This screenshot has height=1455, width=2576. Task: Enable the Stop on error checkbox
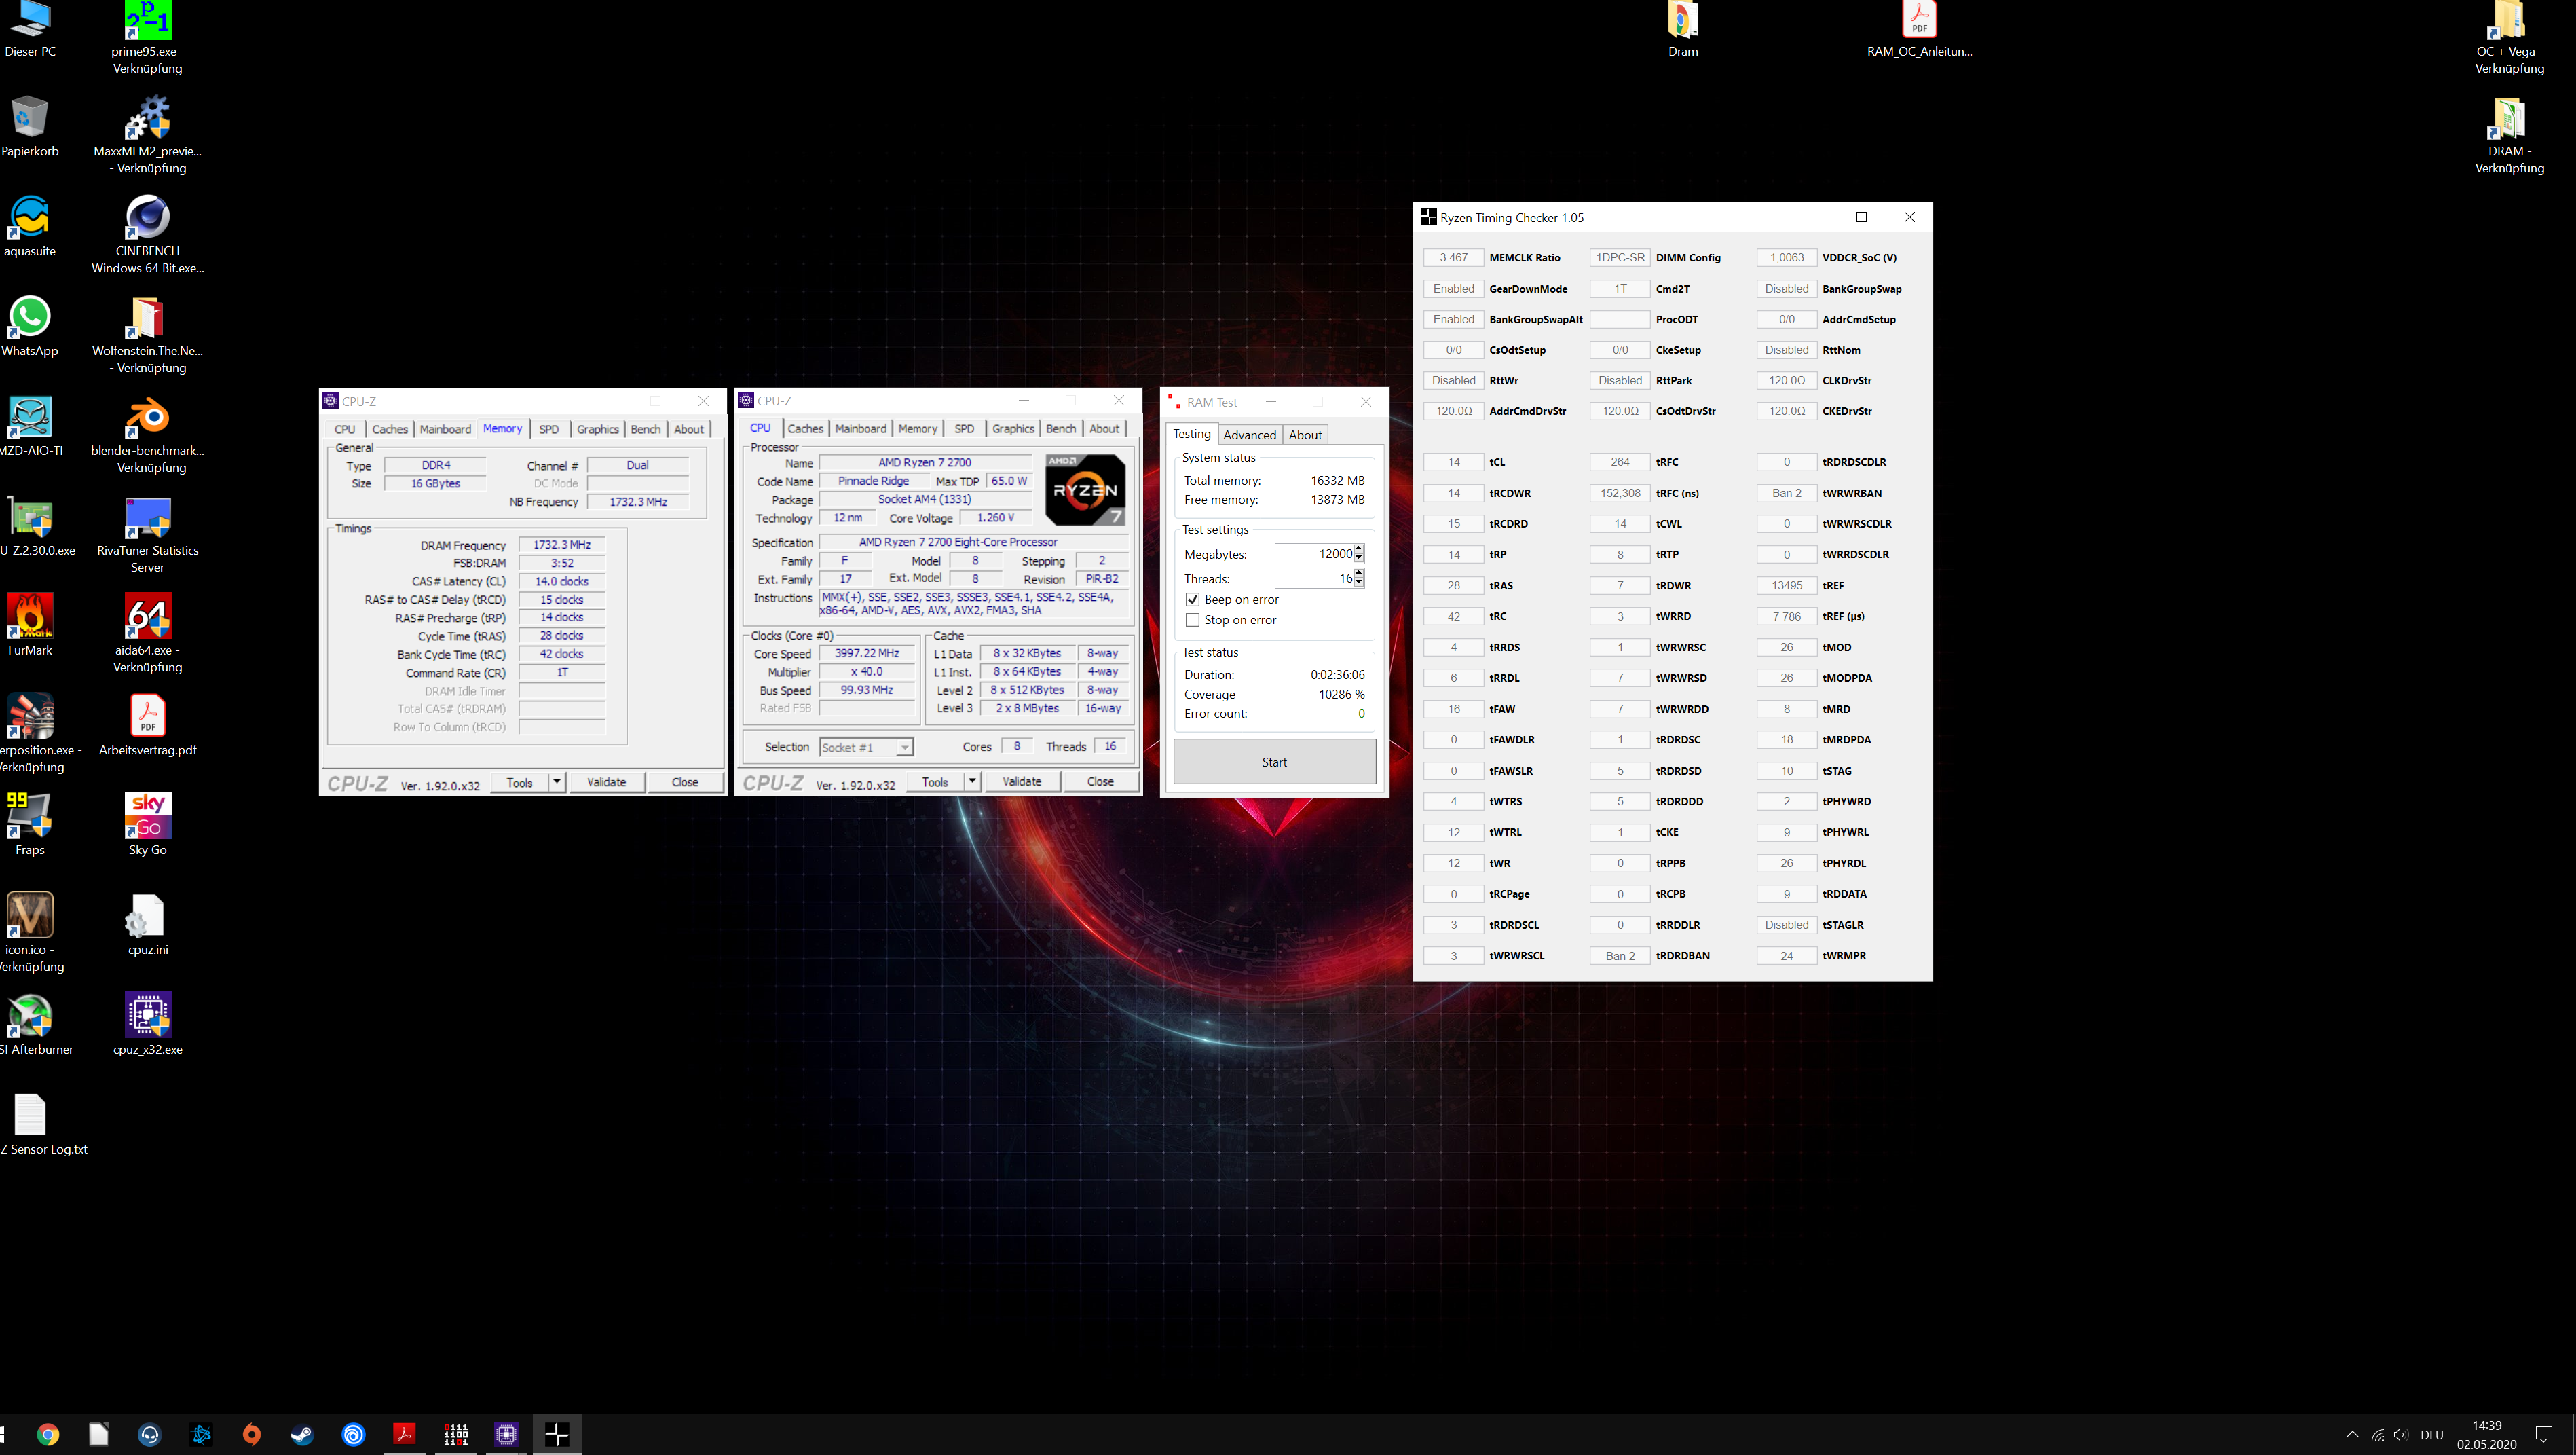click(x=1192, y=620)
